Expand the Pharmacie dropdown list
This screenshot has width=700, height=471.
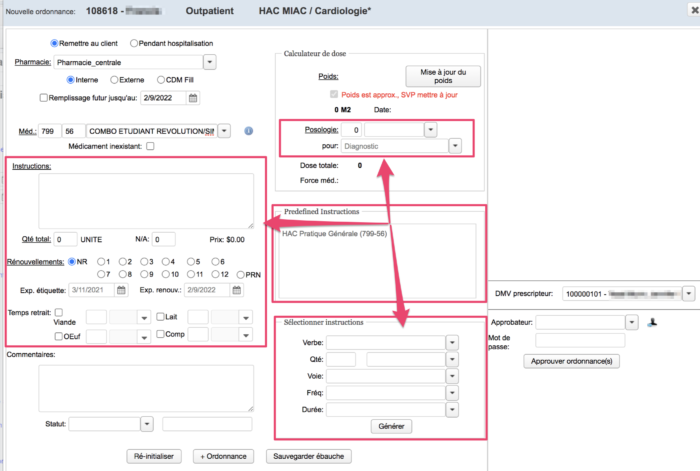tap(210, 62)
